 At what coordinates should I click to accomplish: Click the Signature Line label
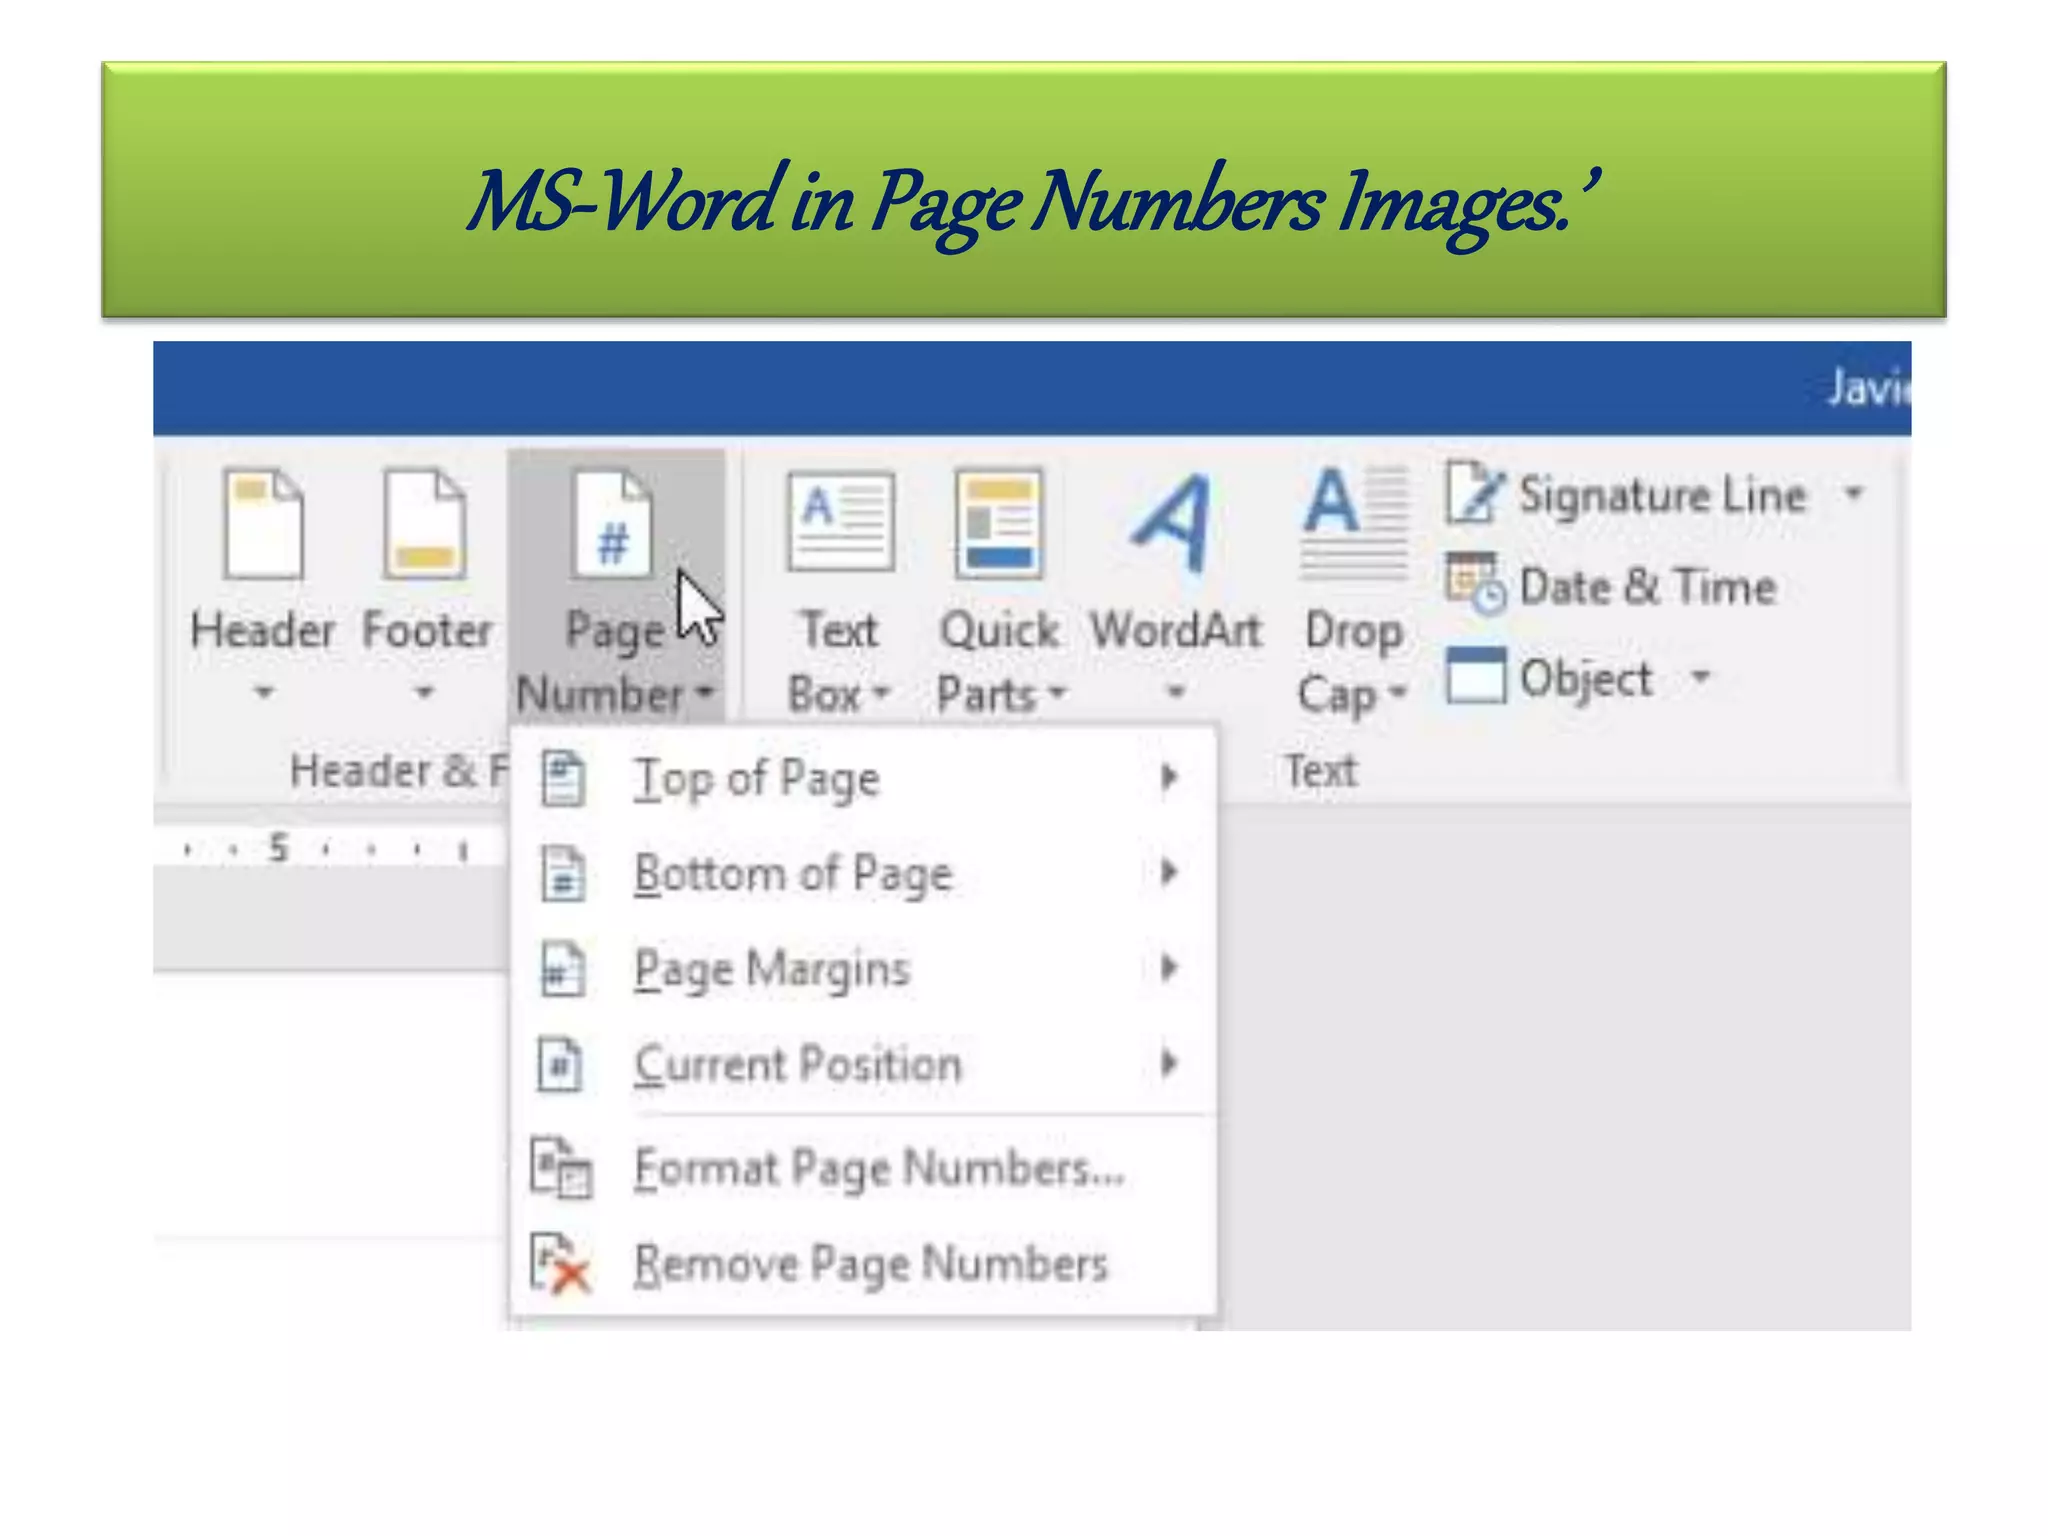(x=1663, y=496)
